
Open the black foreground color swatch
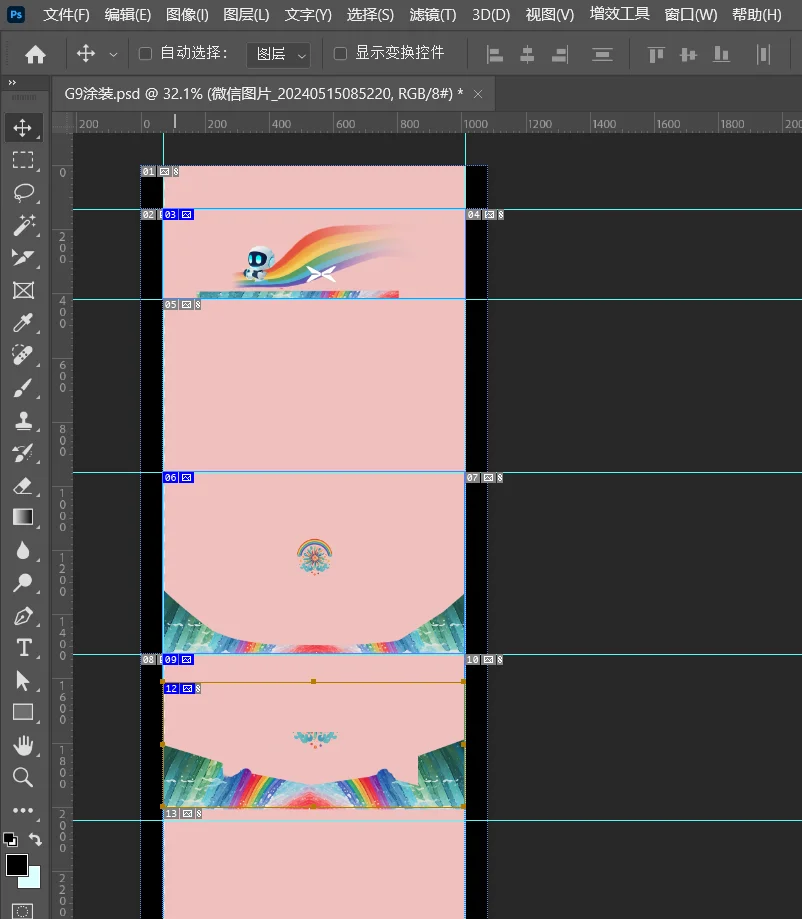click(16, 864)
